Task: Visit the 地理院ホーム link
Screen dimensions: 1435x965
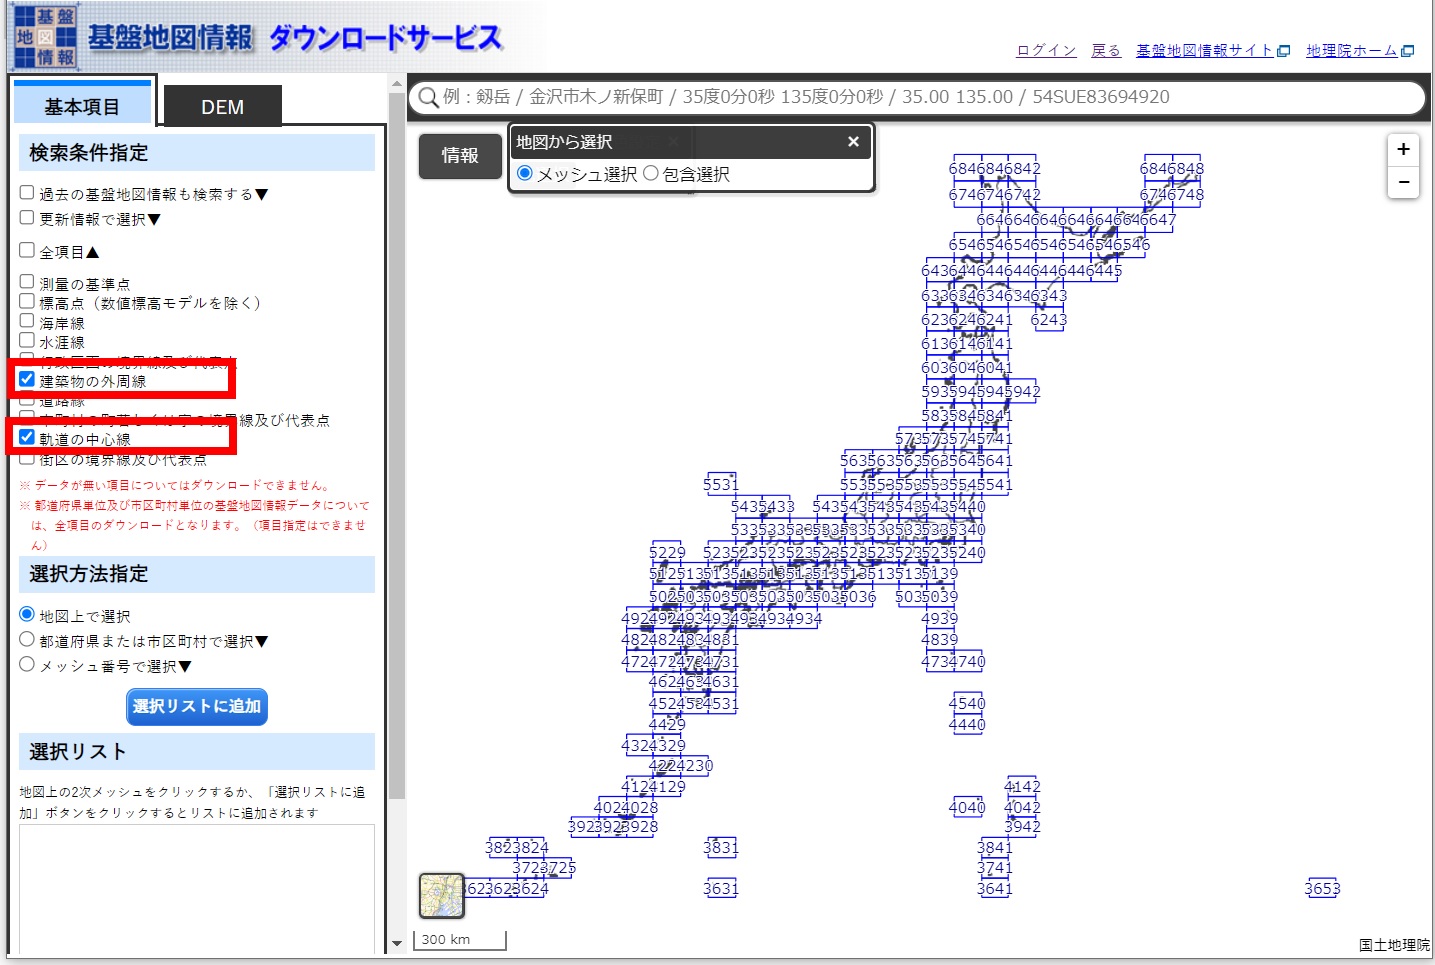Action: point(1360,50)
